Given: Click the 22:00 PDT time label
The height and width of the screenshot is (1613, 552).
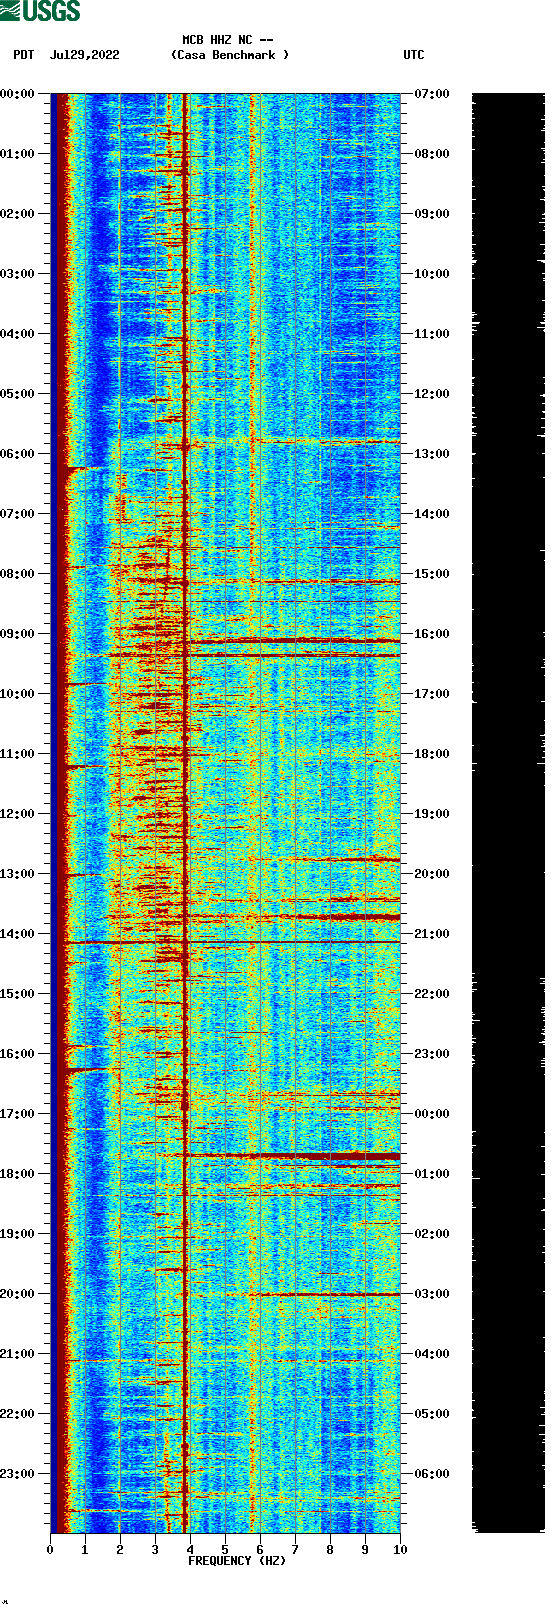Looking at the screenshot, I should click(17, 1414).
